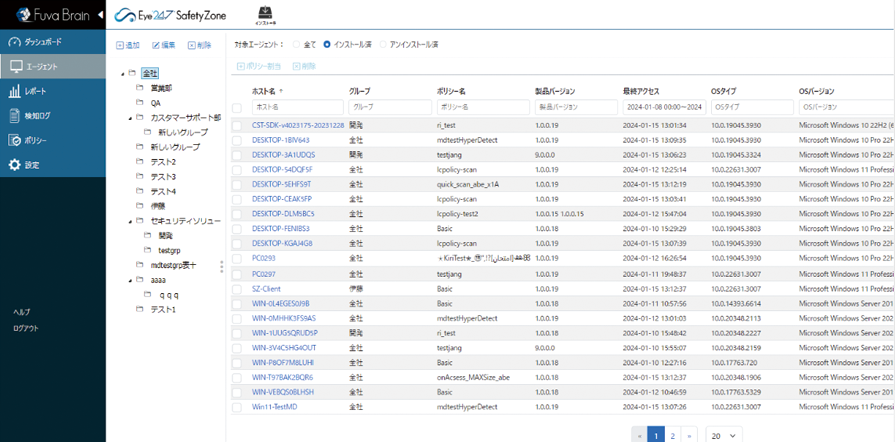Collapse the 全社 tree node
Screen dimensions: 895x442
pos(123,74)
